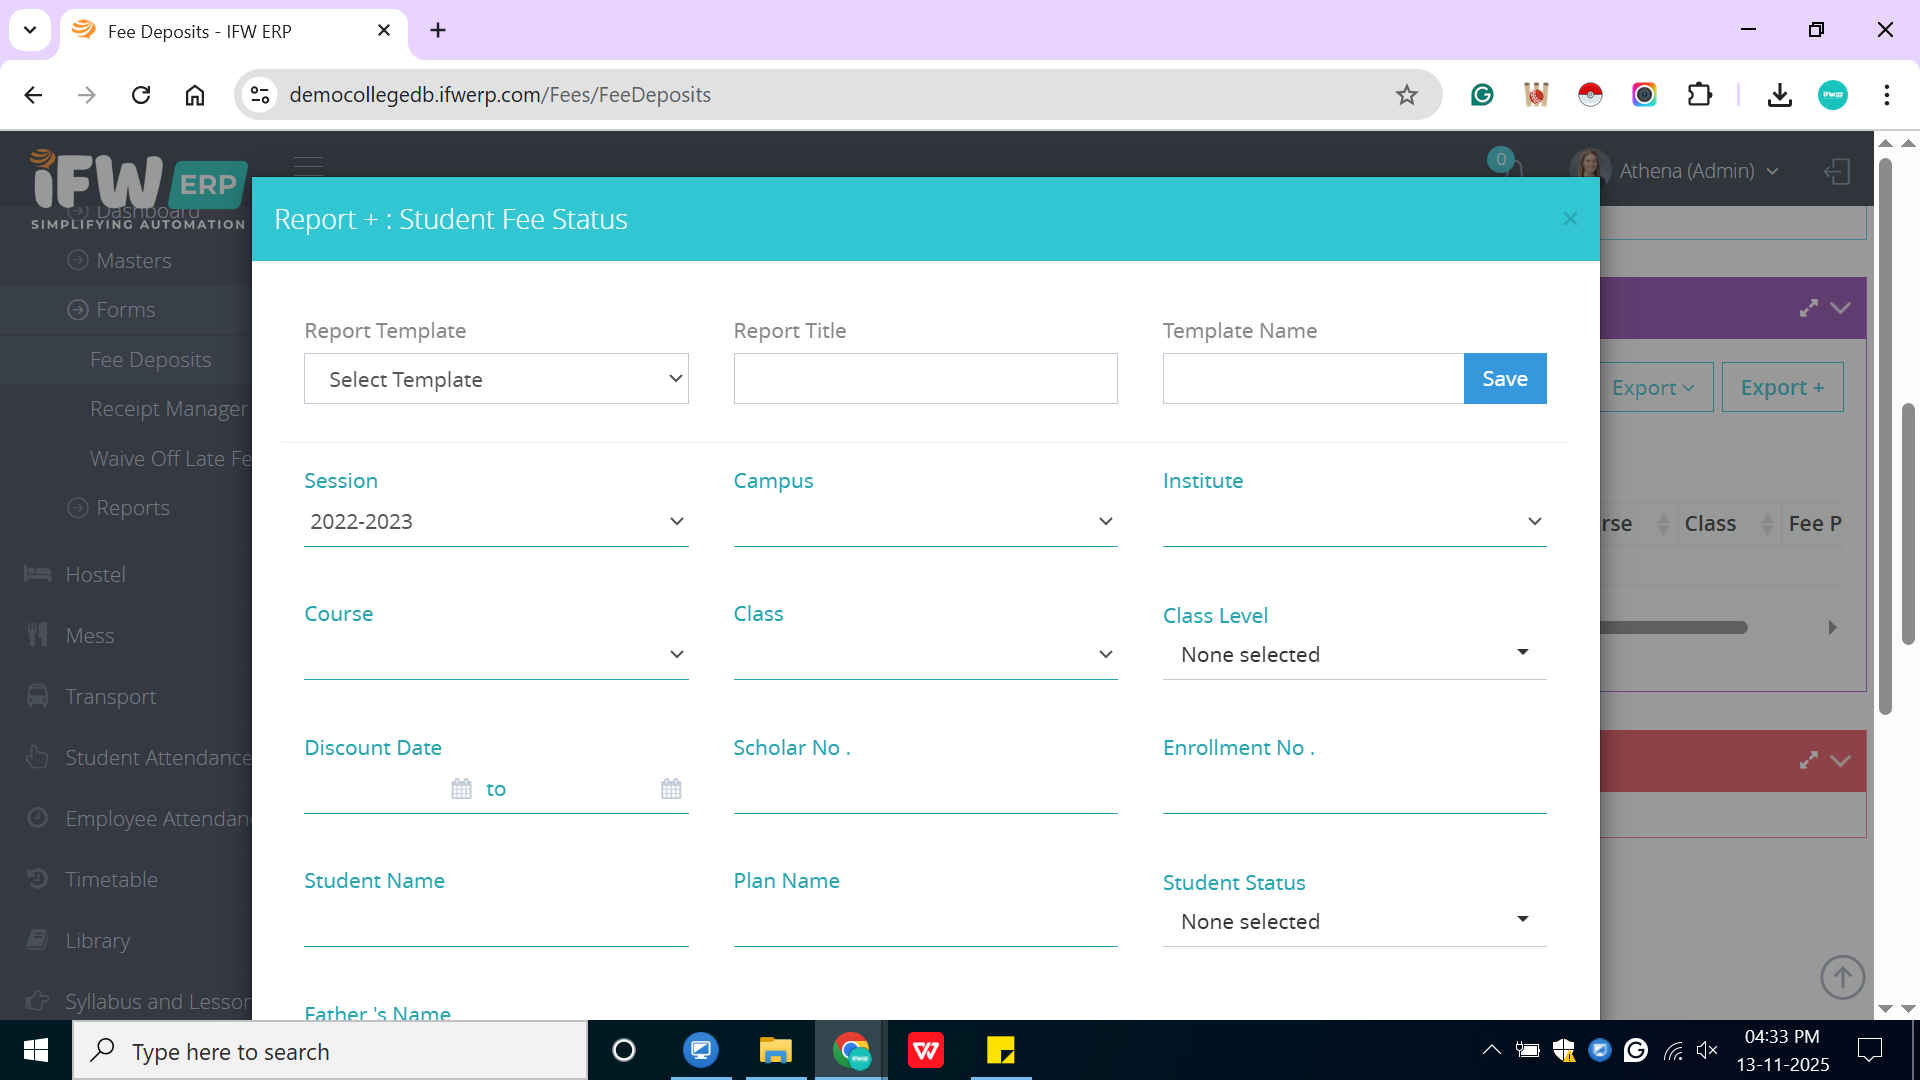This screenshot has height=1080, width=1920.
Task: Open the Discount Date start calendar icon
Action: (461, 789)
